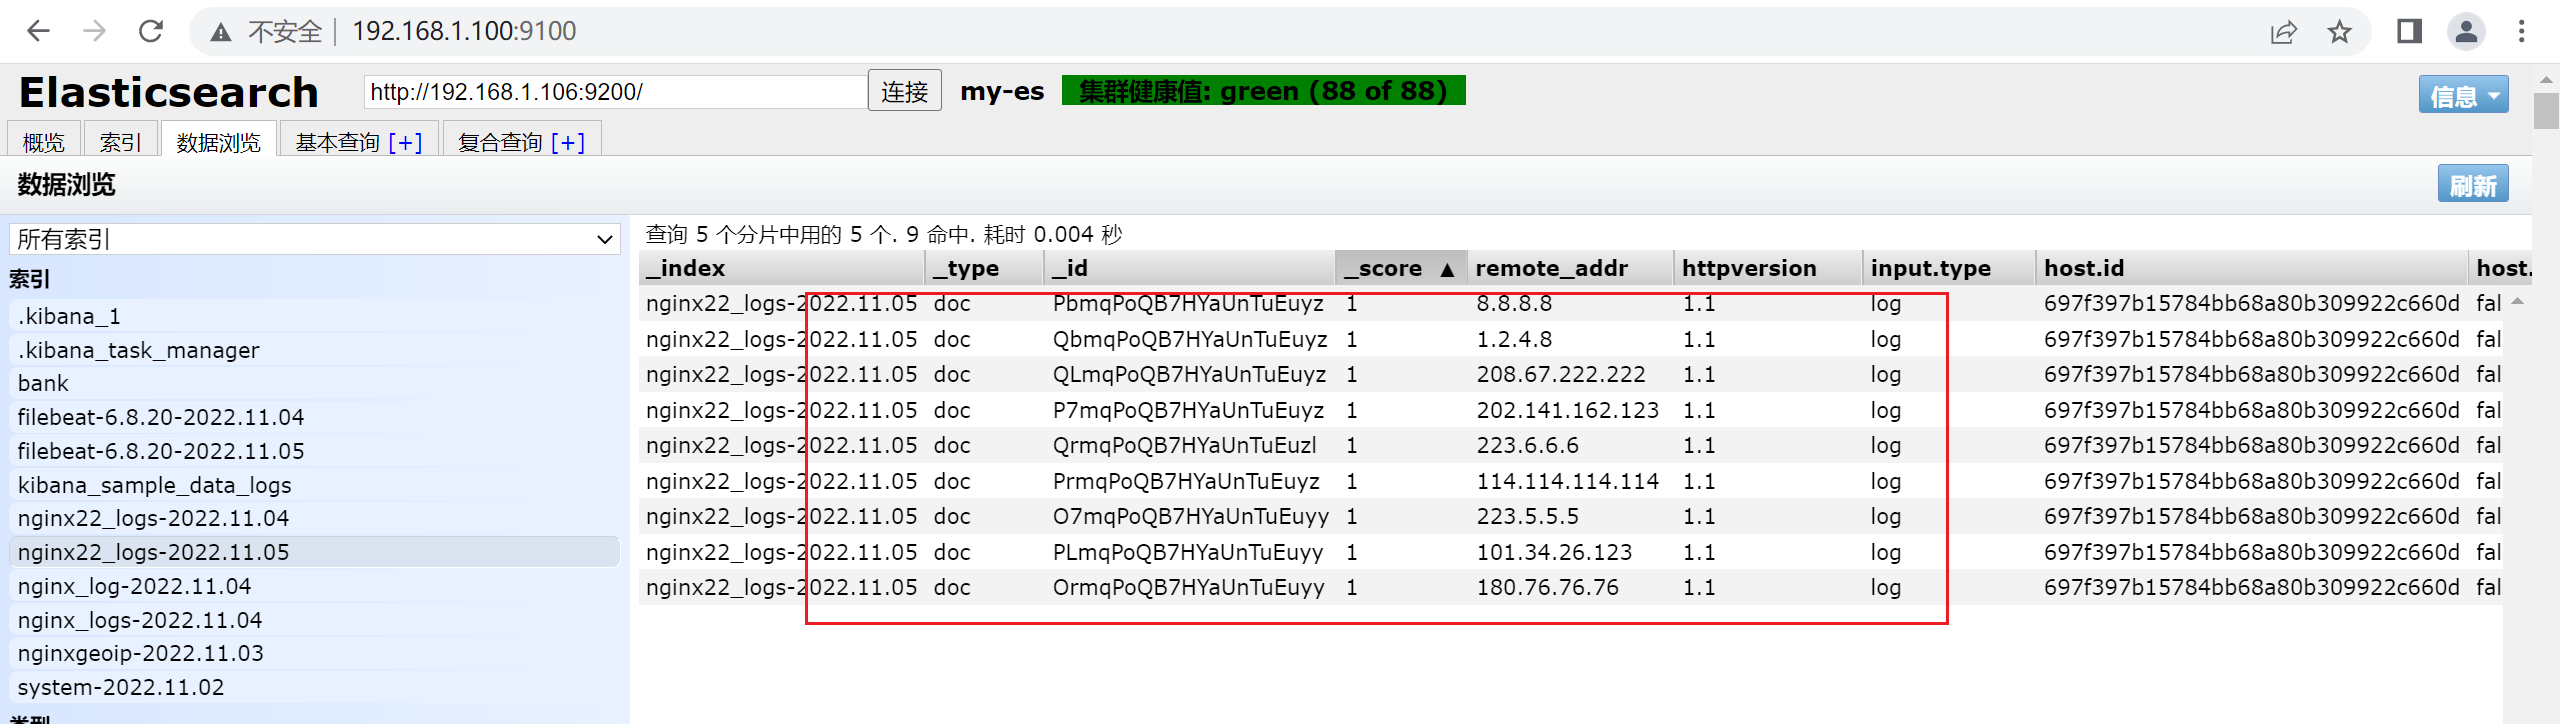
Task: Select nginx22_logs-2022.11.05 index
Action: pos(314,552)
